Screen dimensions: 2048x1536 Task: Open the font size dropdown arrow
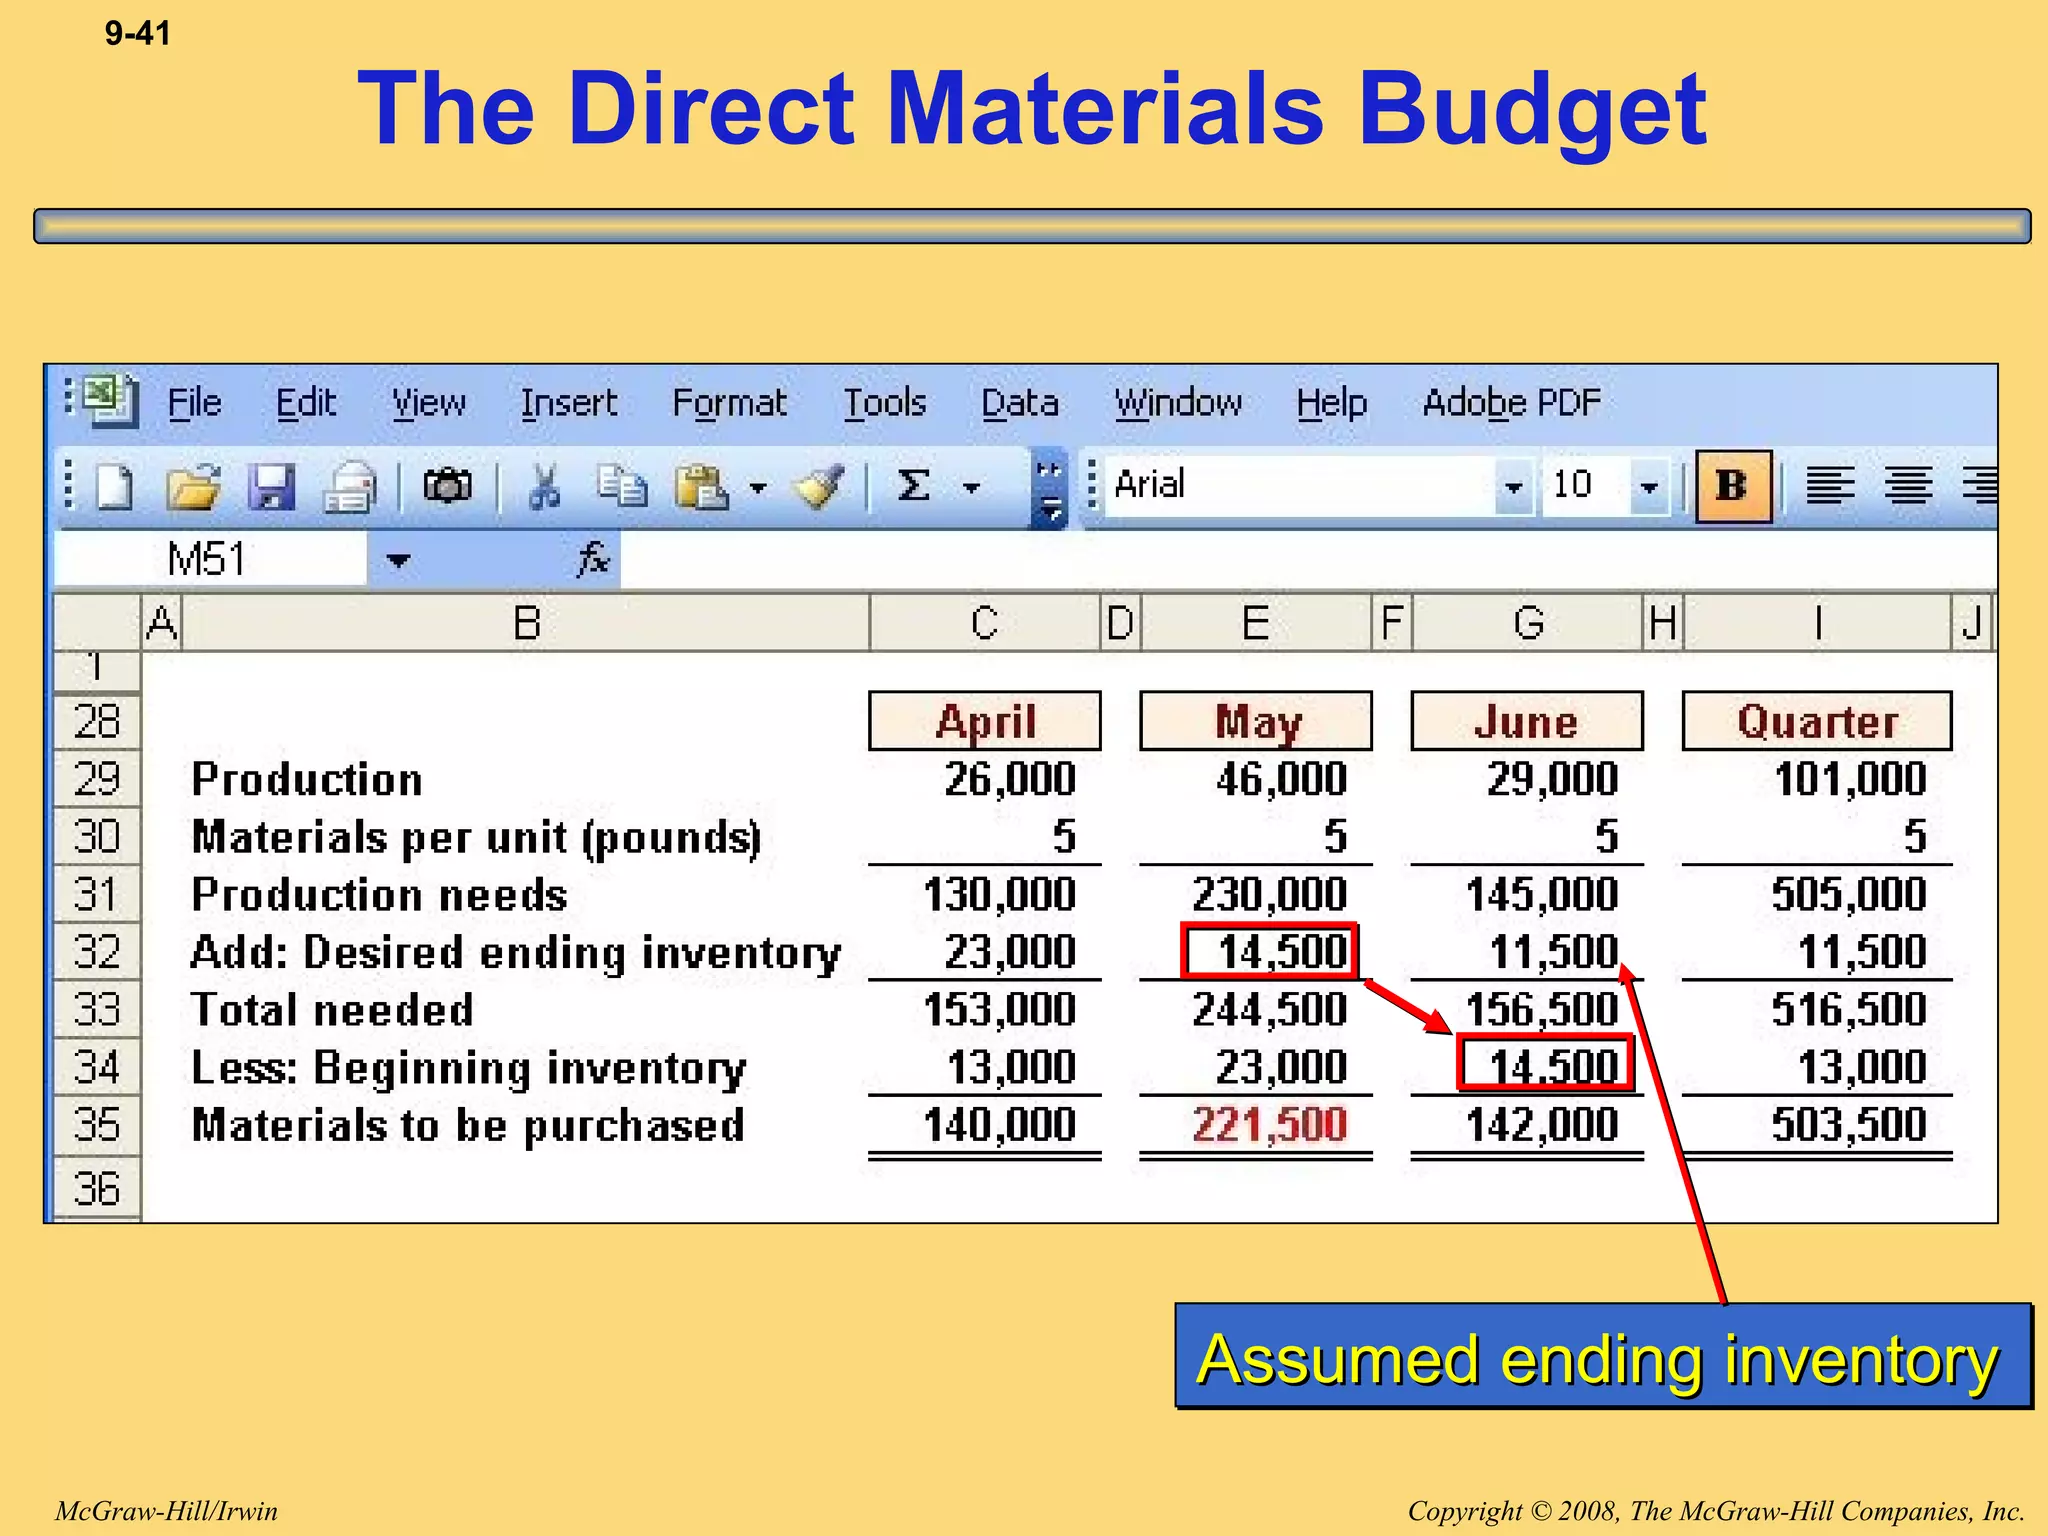click(x=1649, y=487)
